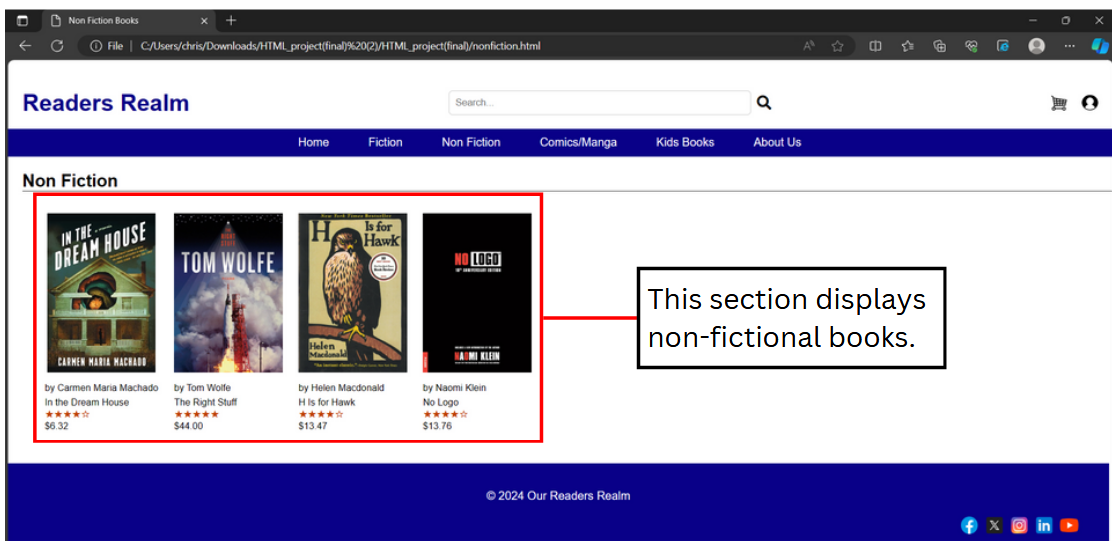Open the X social icon
This screenshot has width=1112, height=541.
coord(994,525)
